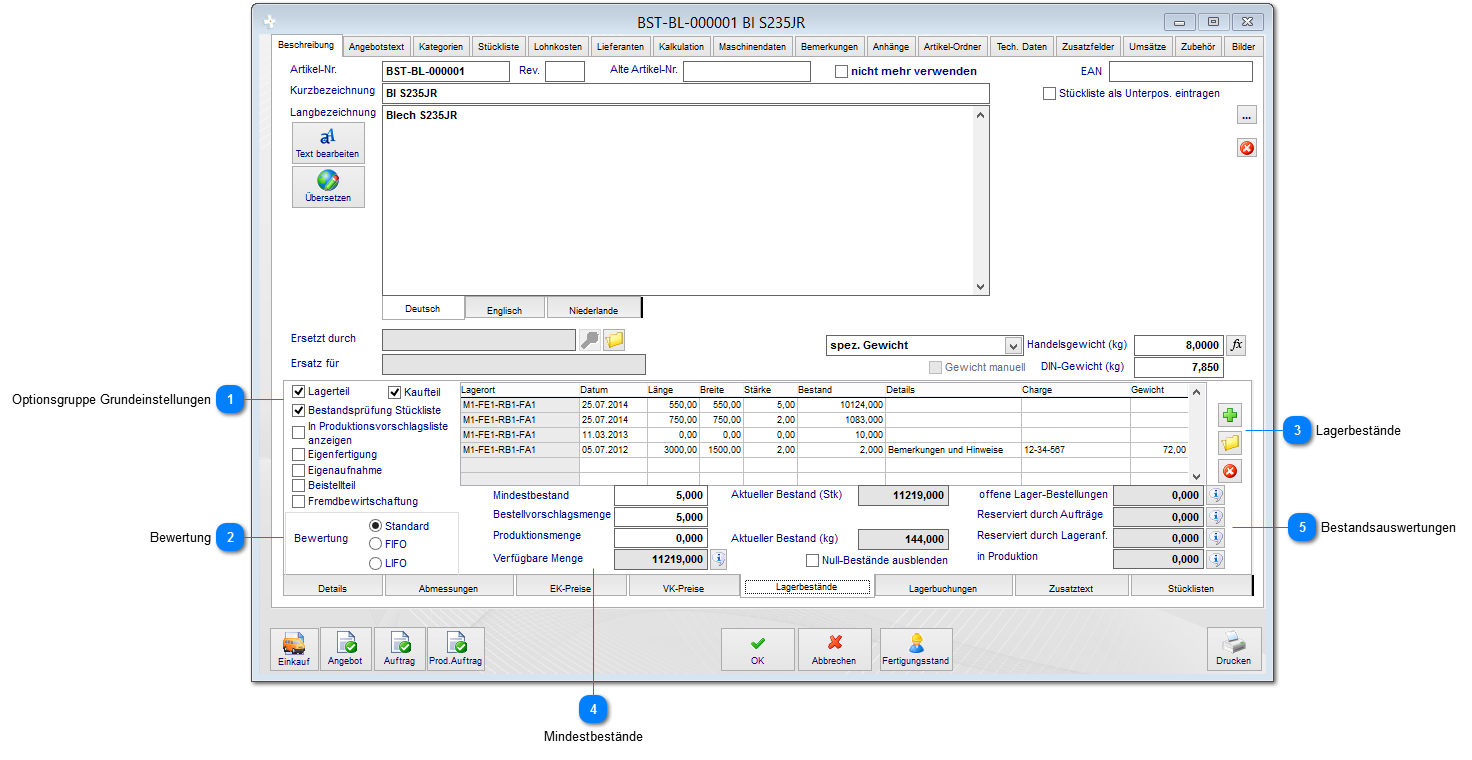Enable the Fremdbewirtschaftung checkbox

pos(298,501)
